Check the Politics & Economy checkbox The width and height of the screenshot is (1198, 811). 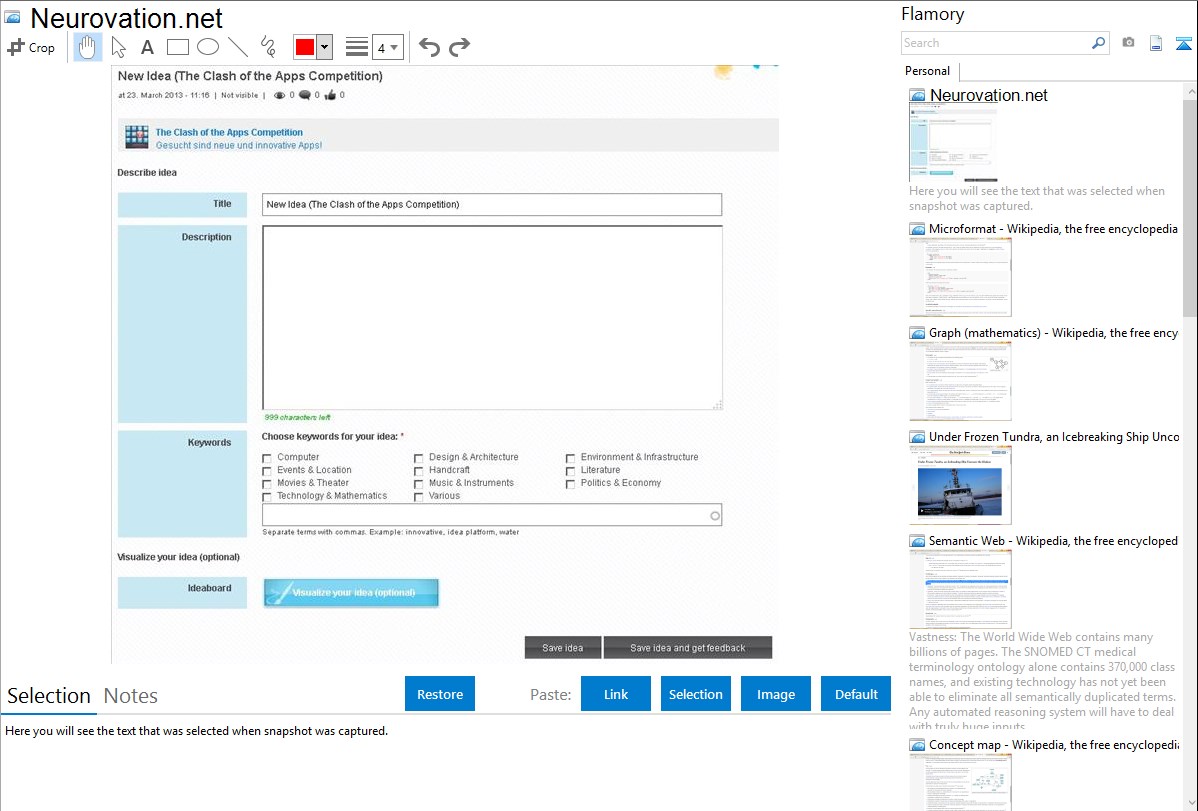click(570, 484)
